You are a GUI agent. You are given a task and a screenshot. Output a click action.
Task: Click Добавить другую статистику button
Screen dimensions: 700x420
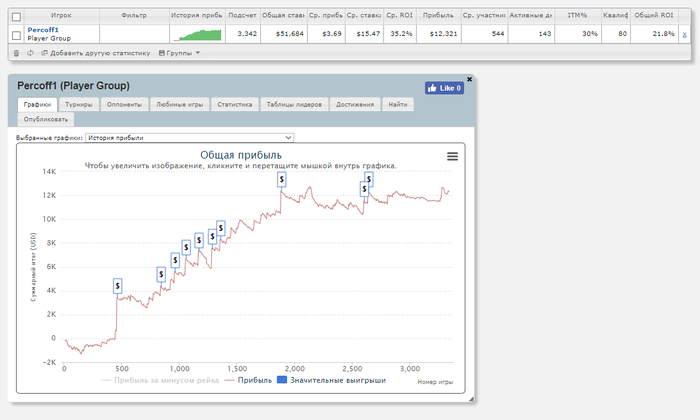(96, 53)
